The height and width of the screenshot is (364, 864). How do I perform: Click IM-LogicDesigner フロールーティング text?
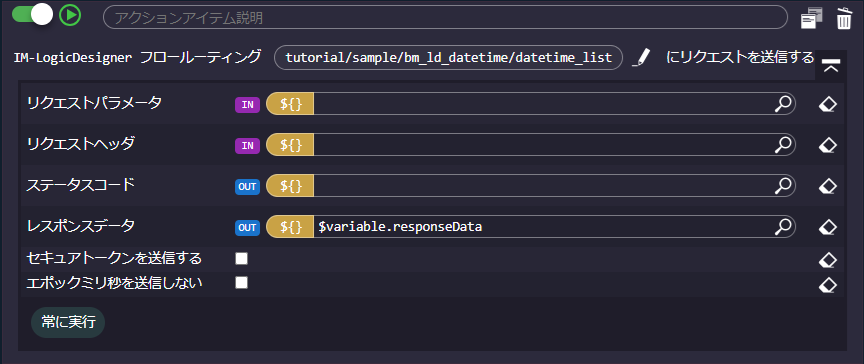pos(137,57)
